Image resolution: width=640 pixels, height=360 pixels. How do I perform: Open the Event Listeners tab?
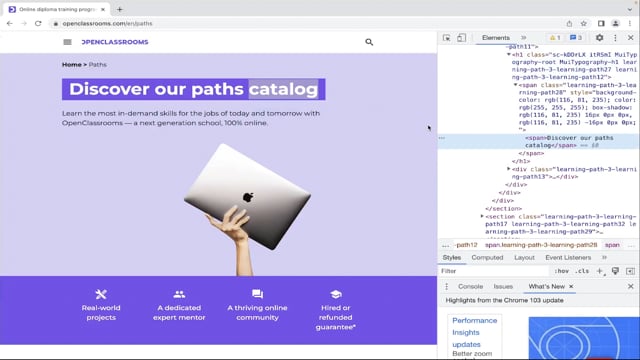[x=568, y=258]
